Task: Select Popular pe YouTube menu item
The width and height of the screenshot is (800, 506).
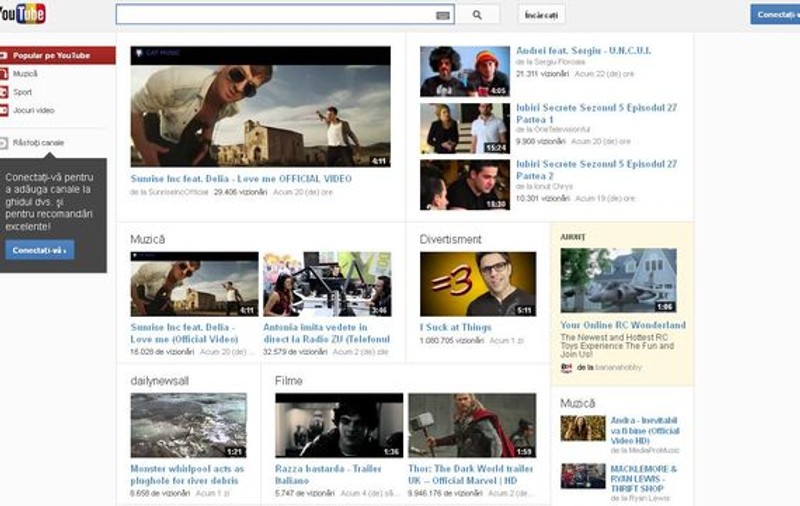Action: (58, 55)
